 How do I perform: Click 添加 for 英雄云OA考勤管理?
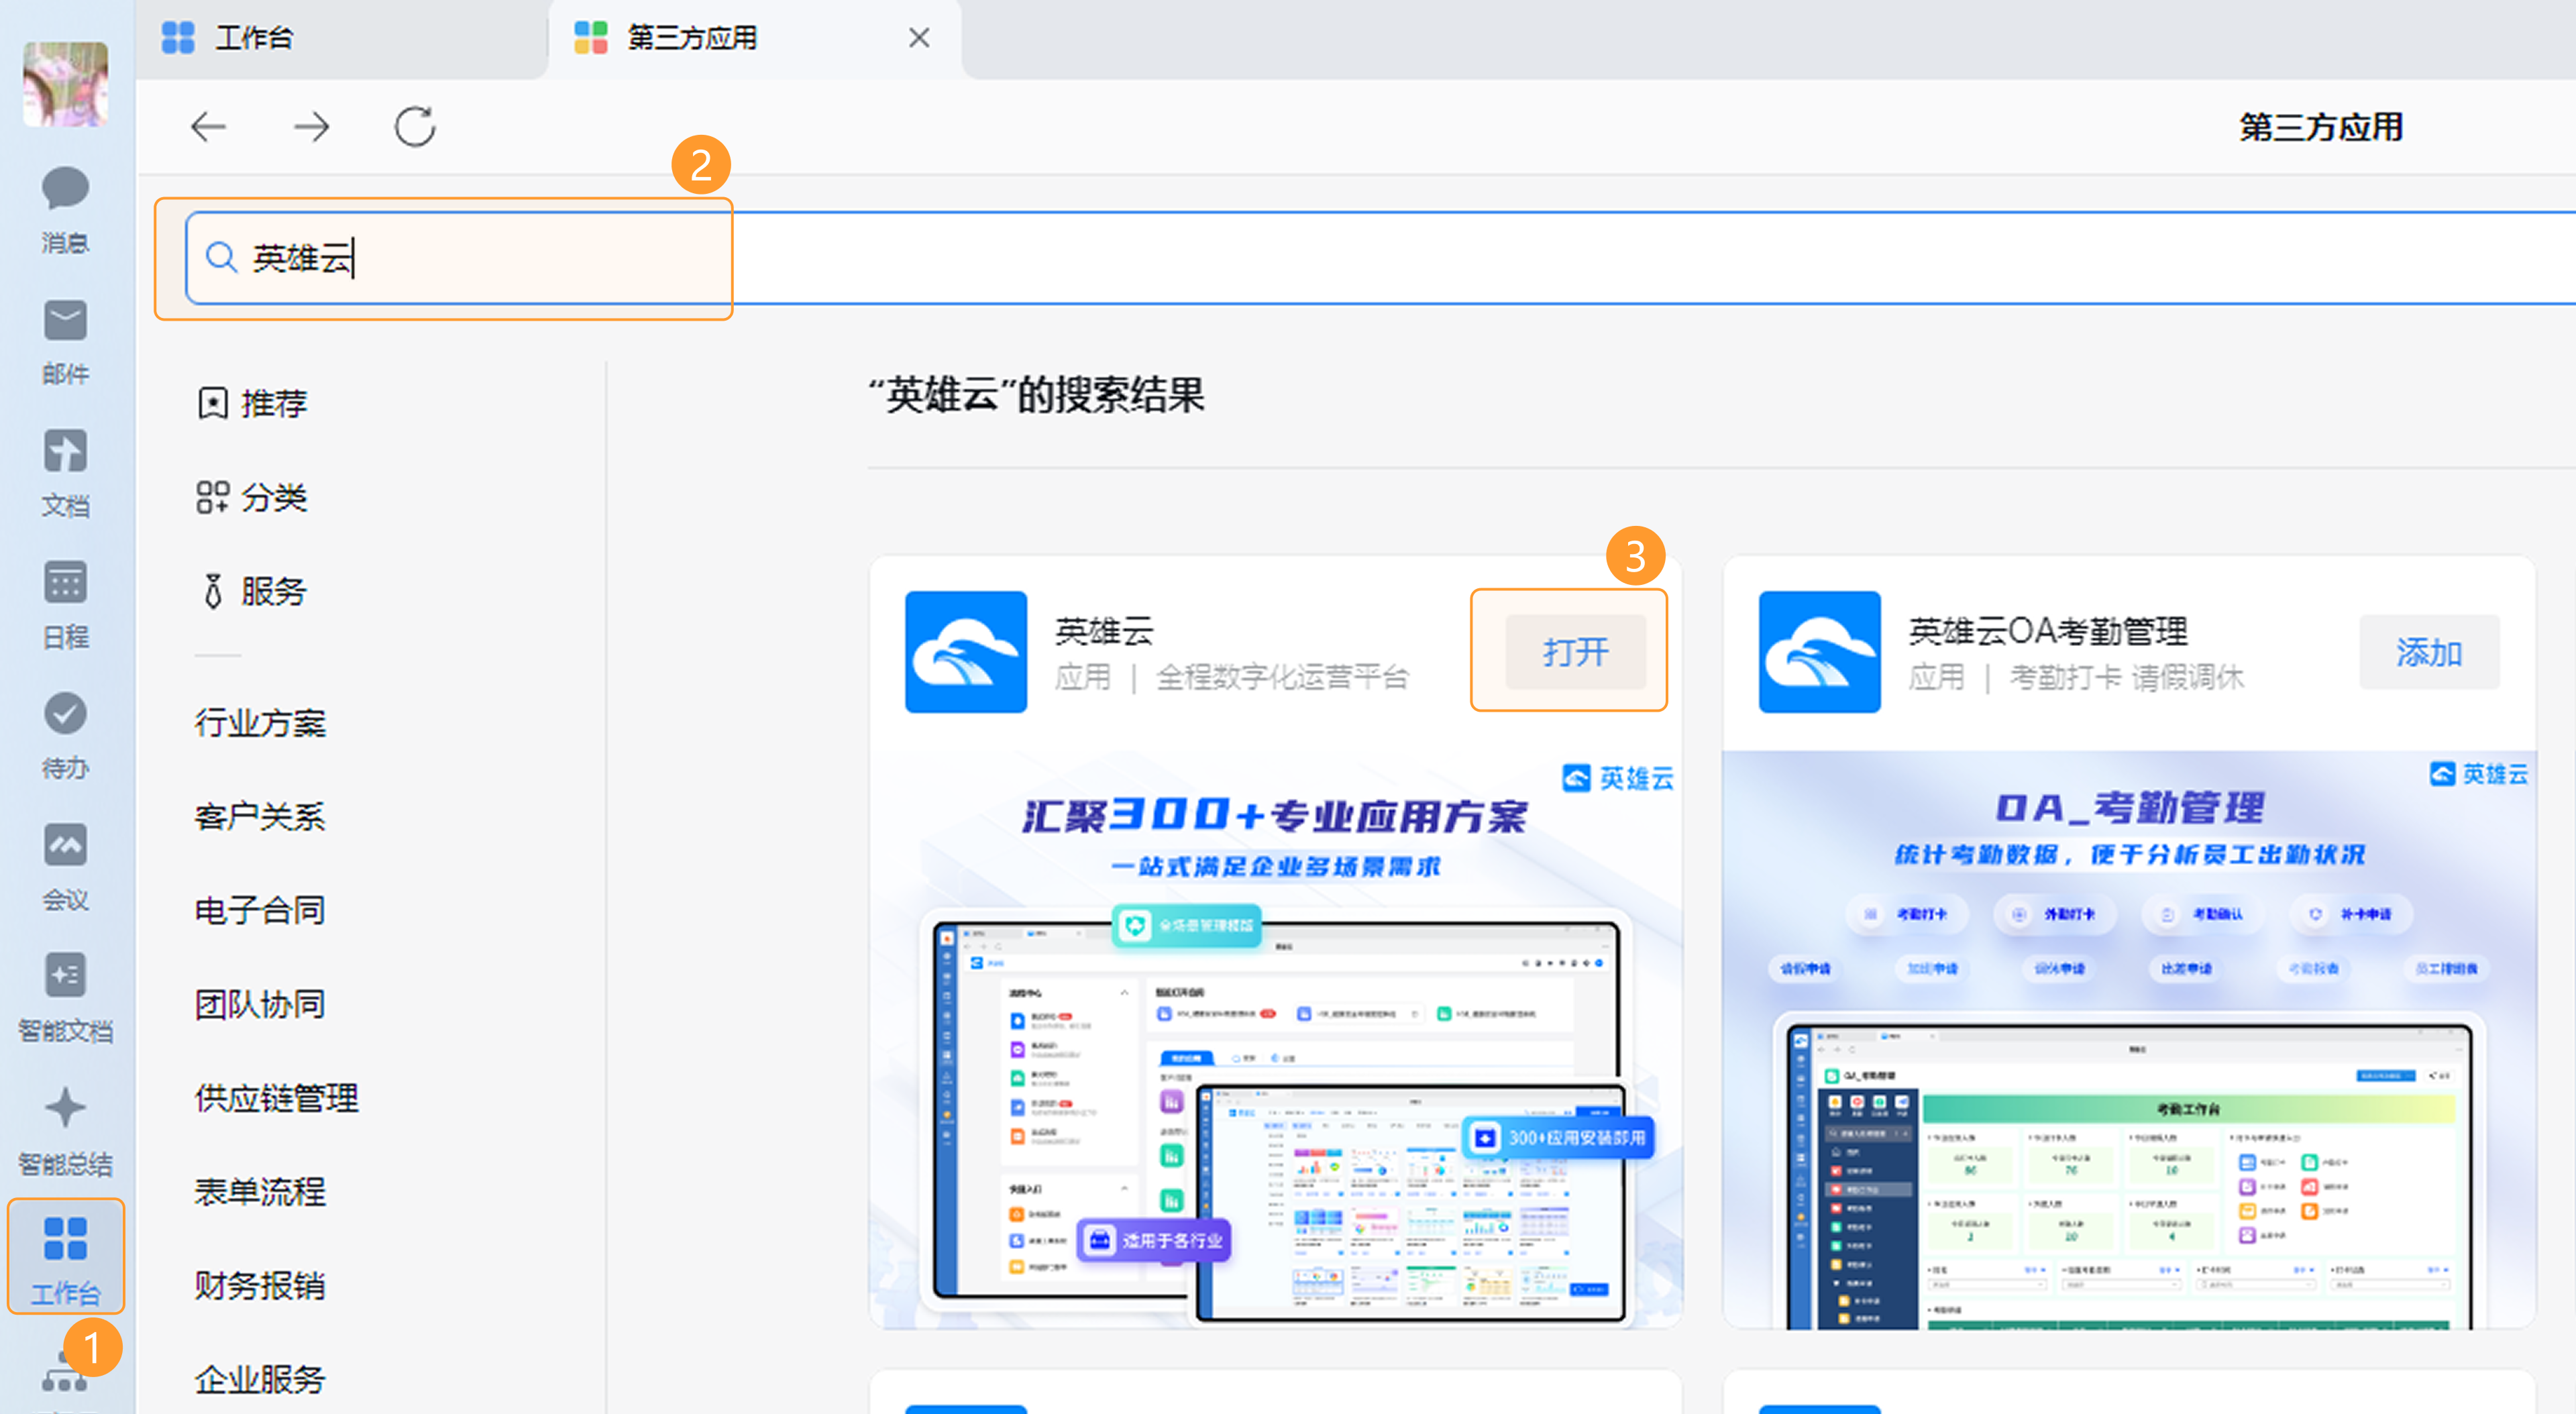2429,652
